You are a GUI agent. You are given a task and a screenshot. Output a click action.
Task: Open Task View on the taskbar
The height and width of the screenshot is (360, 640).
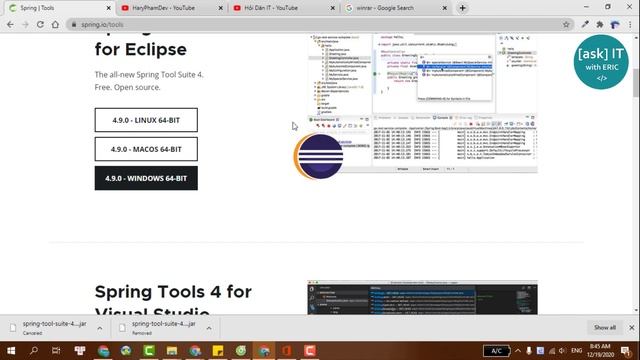[56, 351]
